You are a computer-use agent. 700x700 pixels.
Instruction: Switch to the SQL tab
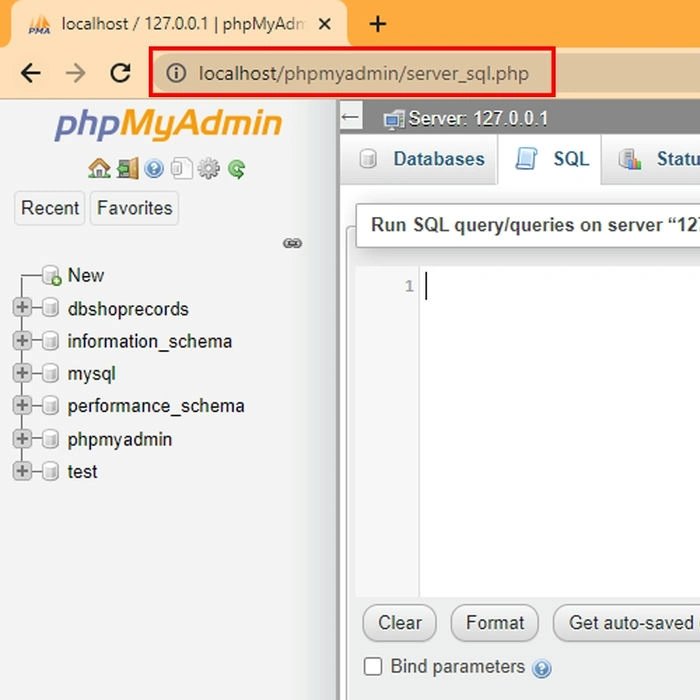550,159
